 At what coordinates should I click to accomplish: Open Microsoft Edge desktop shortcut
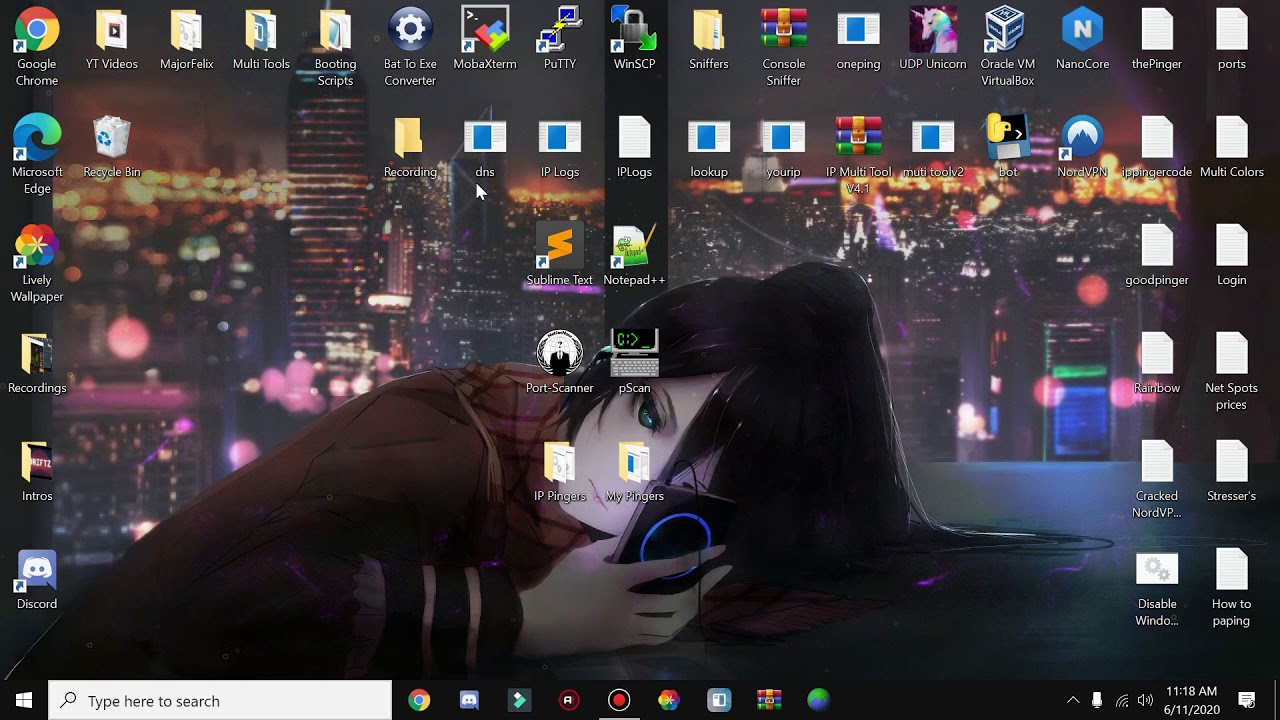point(37,138)
